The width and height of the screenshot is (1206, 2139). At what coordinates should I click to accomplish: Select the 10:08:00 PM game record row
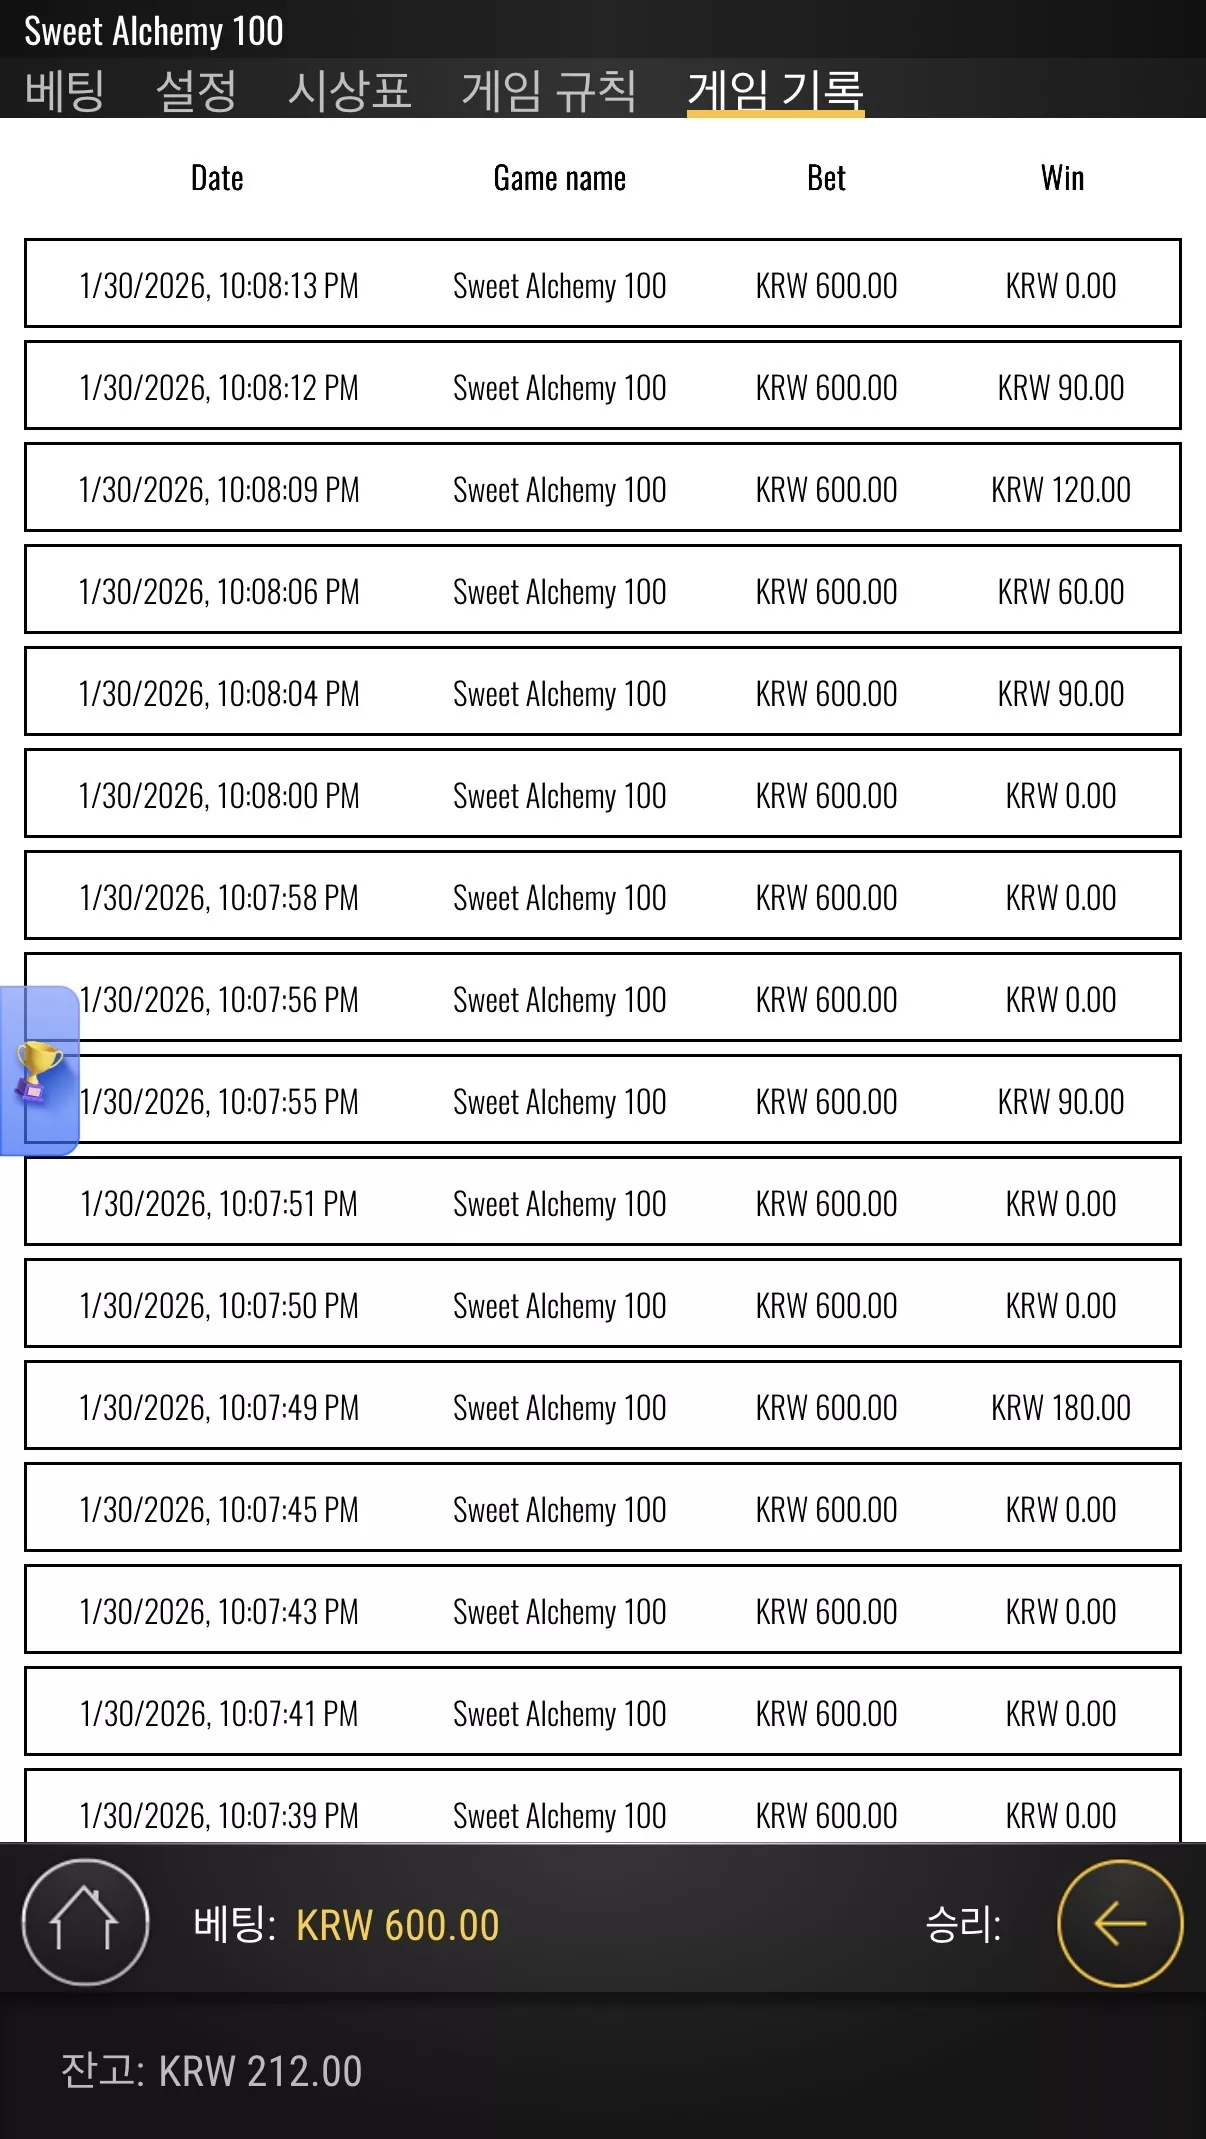[x=603, y=793]
